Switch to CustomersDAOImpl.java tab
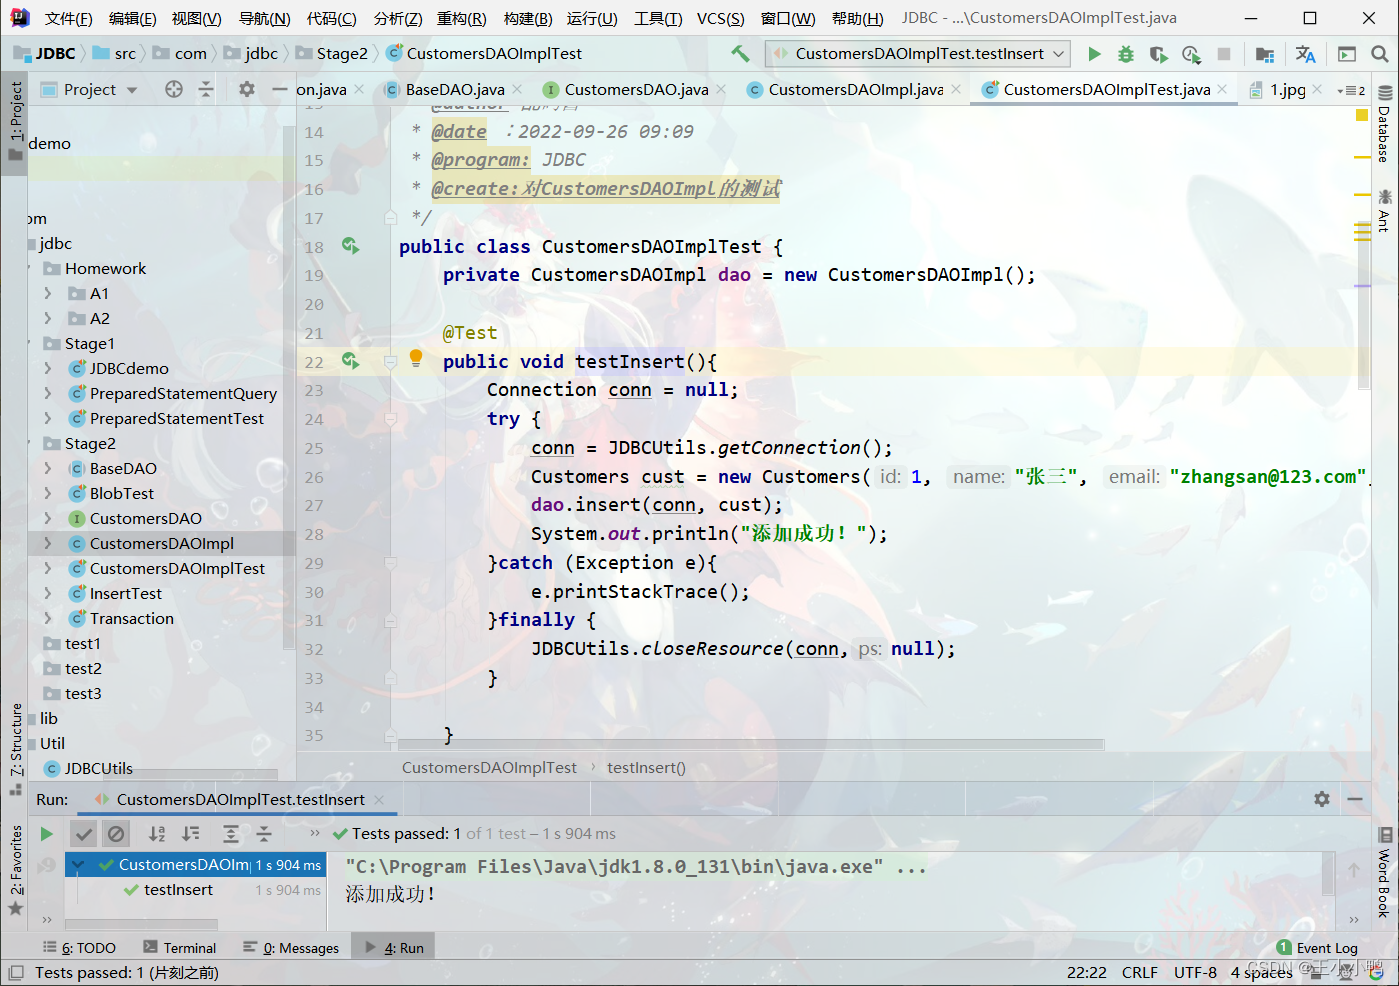This screenshot has height=986, width=1399. 856,89
